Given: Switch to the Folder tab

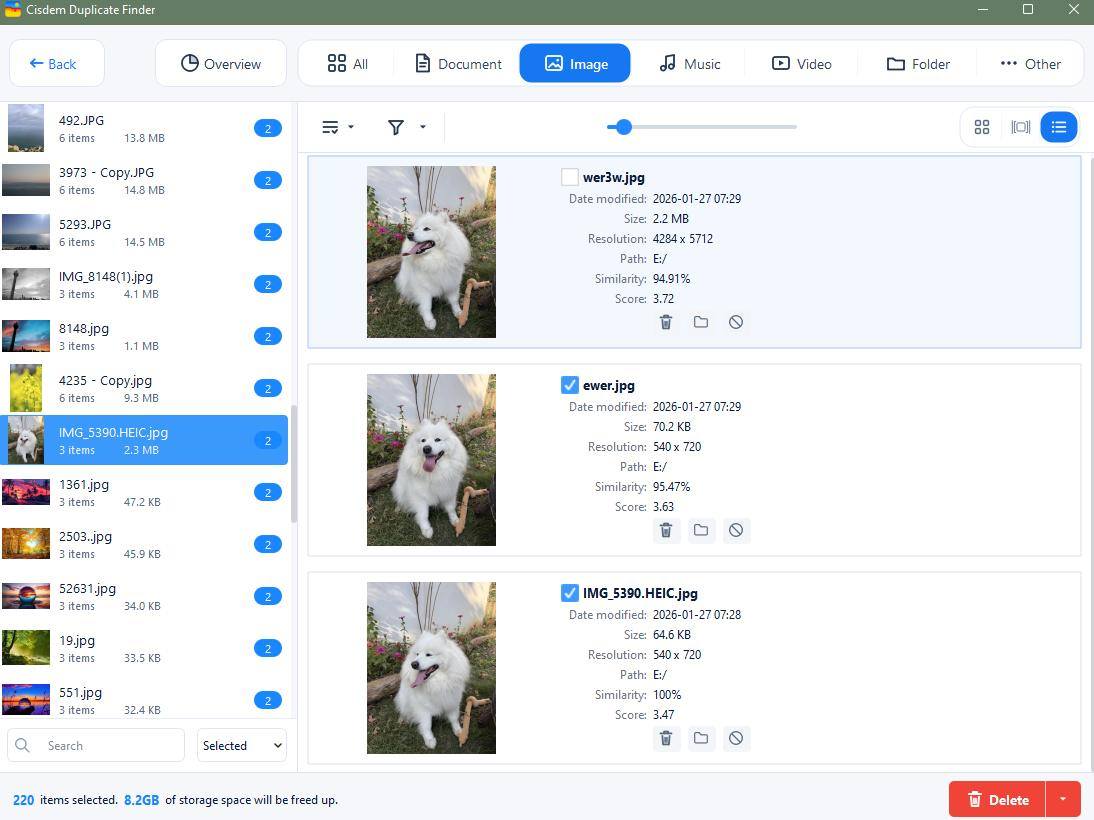Looking at the screenshot, I should pyautogui.click(x=917, y=64).
